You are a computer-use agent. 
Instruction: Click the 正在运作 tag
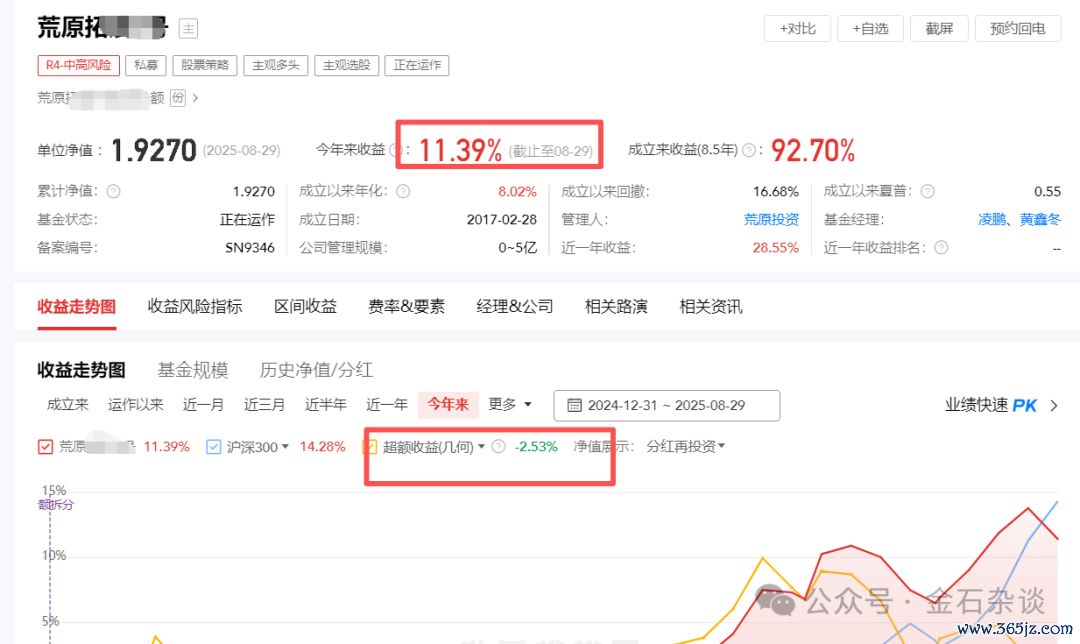[x=417, y=65]
